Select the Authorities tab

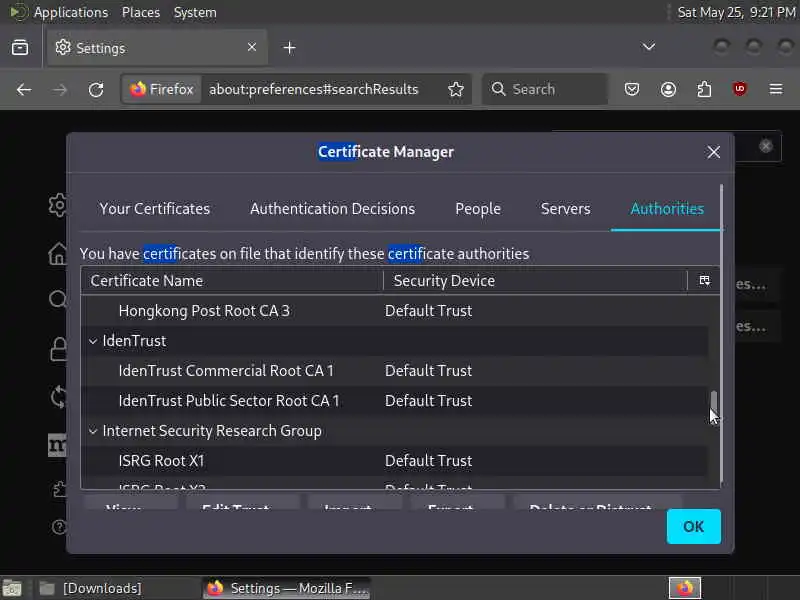667,209
